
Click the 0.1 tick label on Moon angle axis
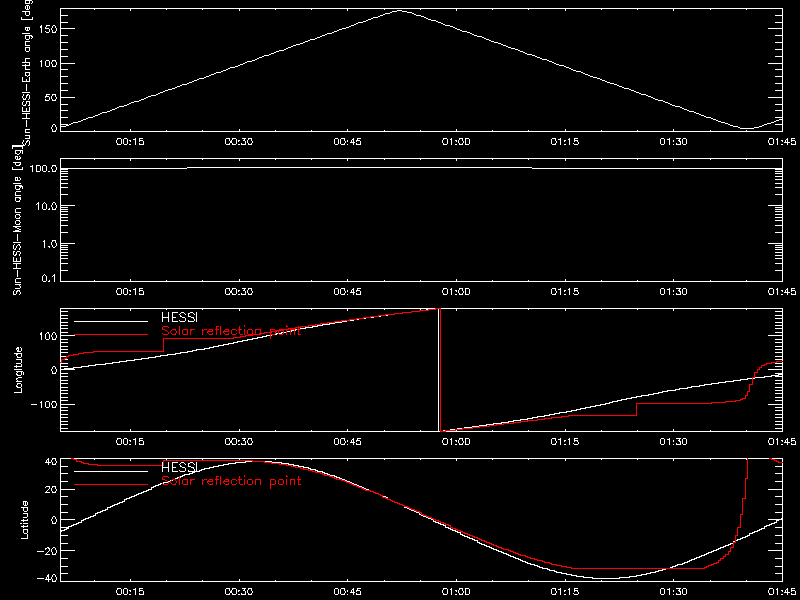(x=49, y=278)
